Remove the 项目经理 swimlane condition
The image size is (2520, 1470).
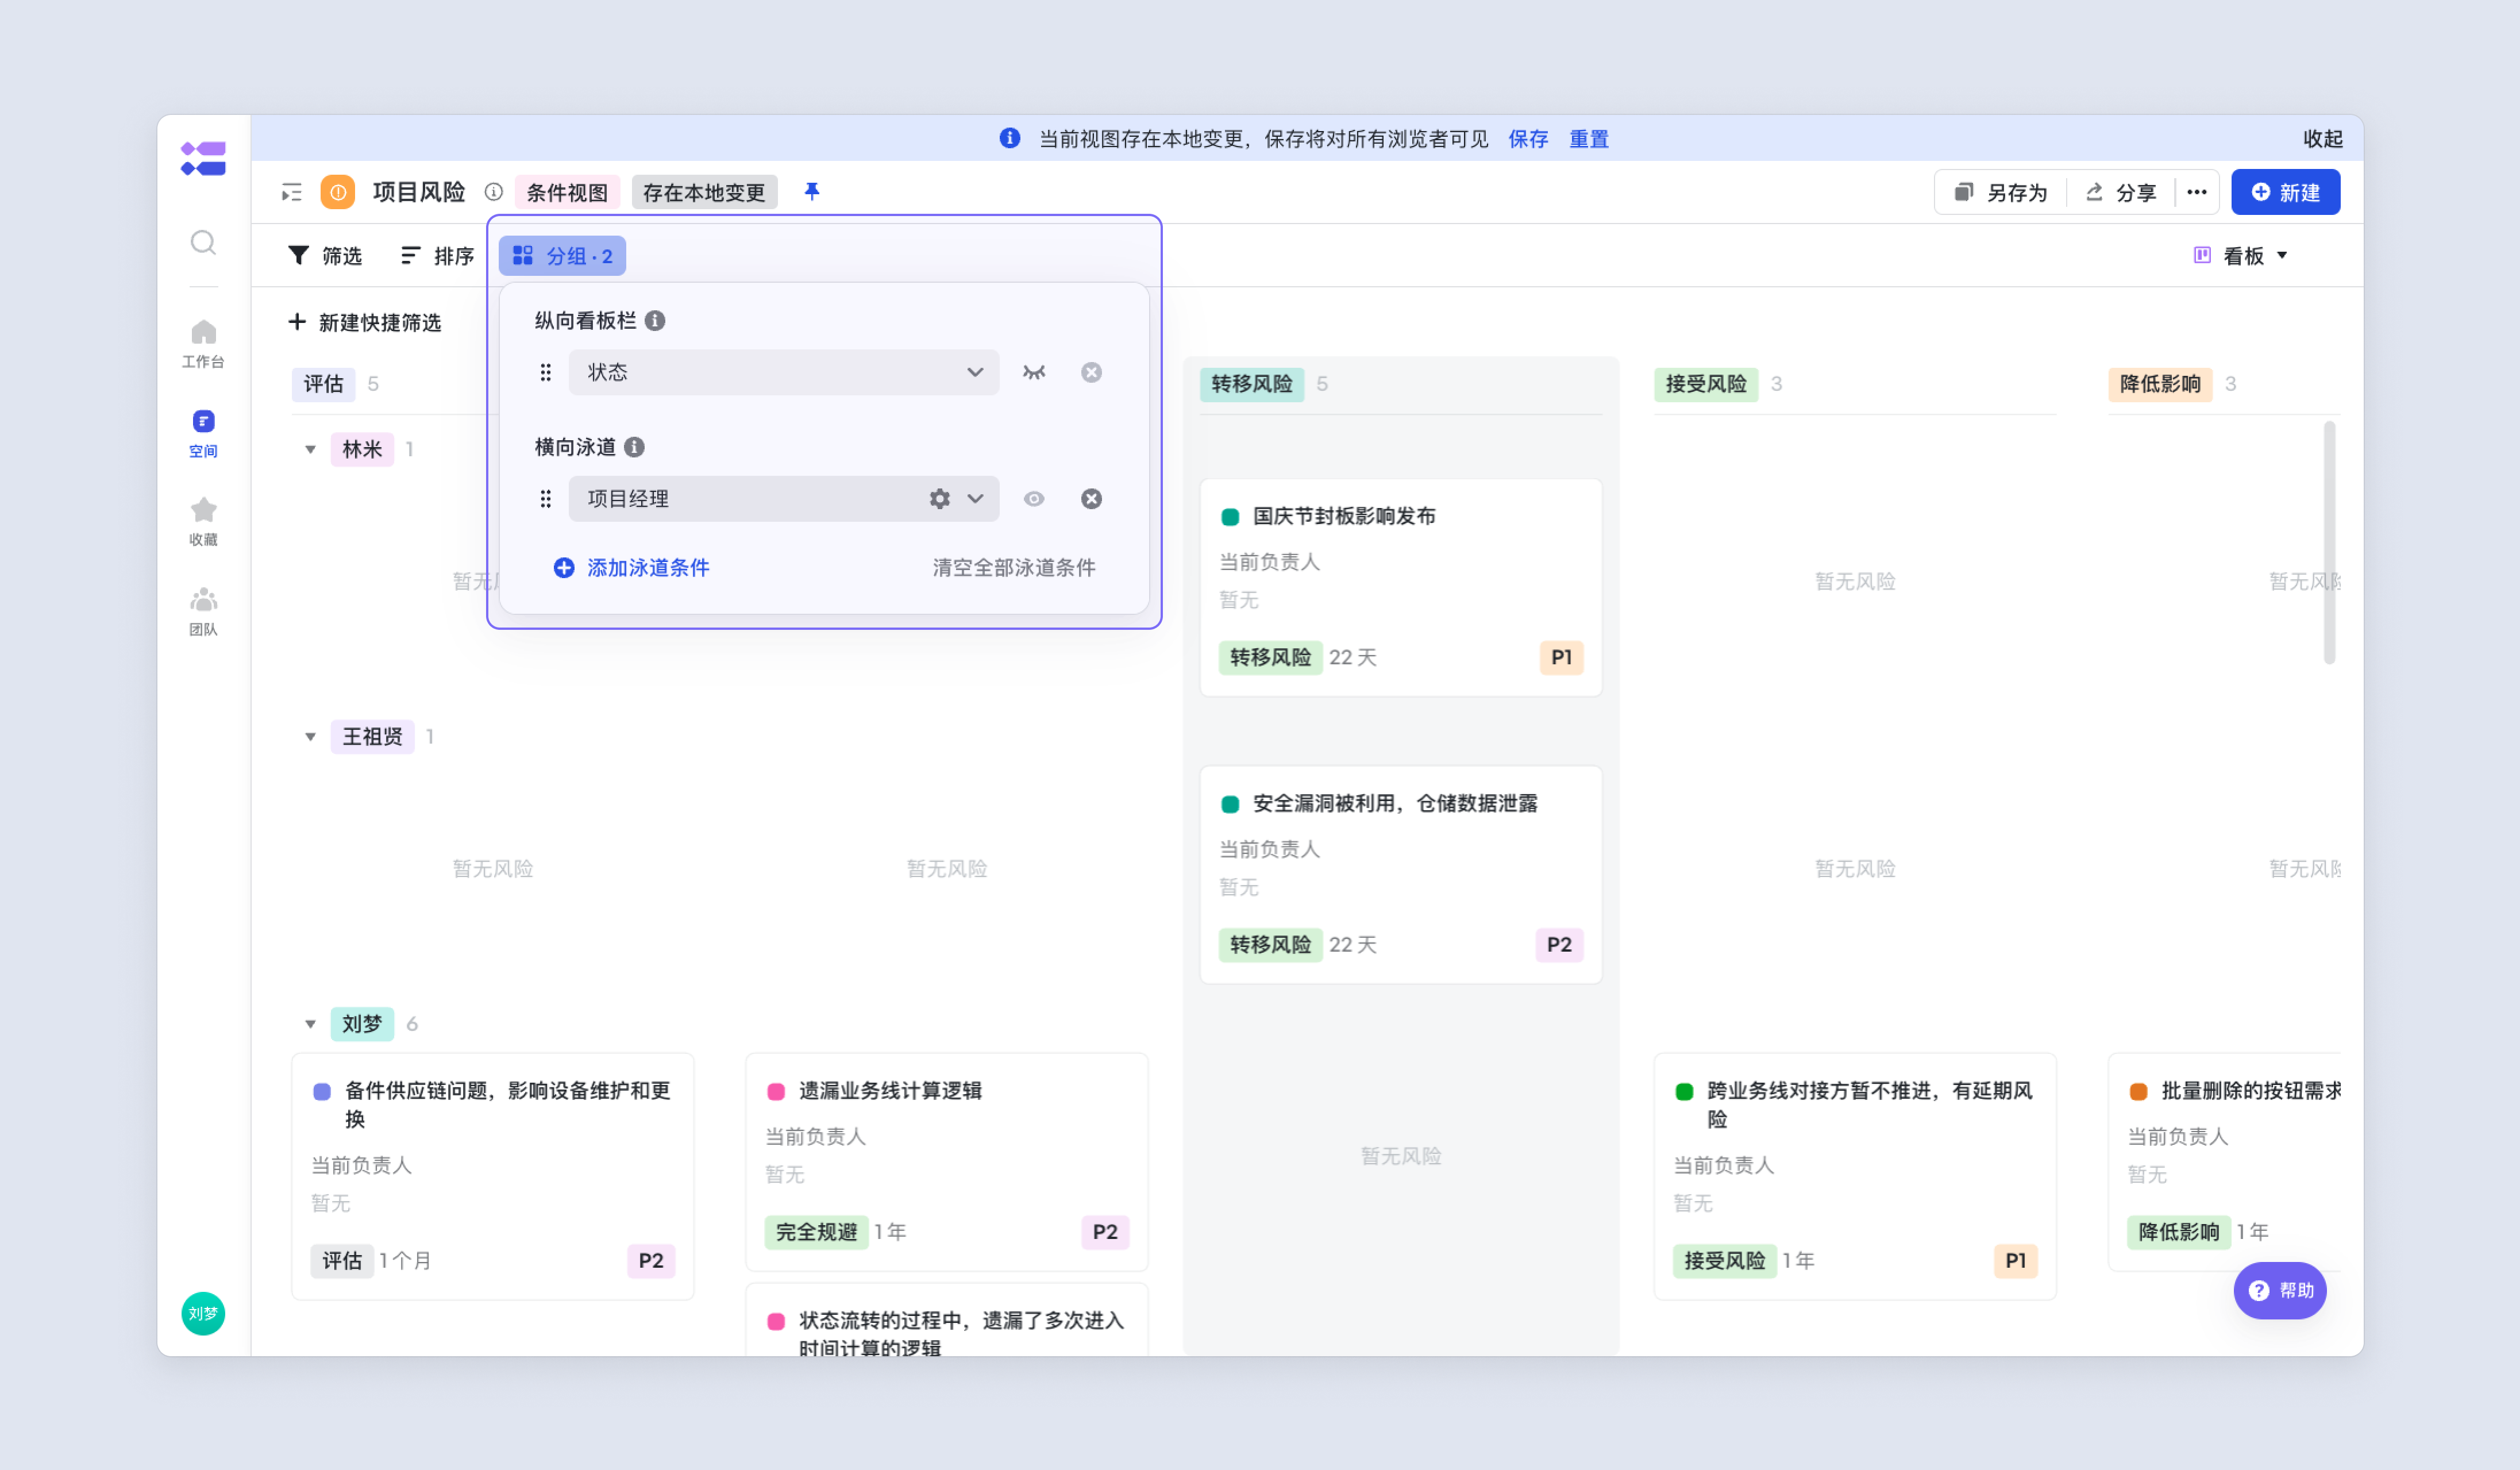(1092, 498)
